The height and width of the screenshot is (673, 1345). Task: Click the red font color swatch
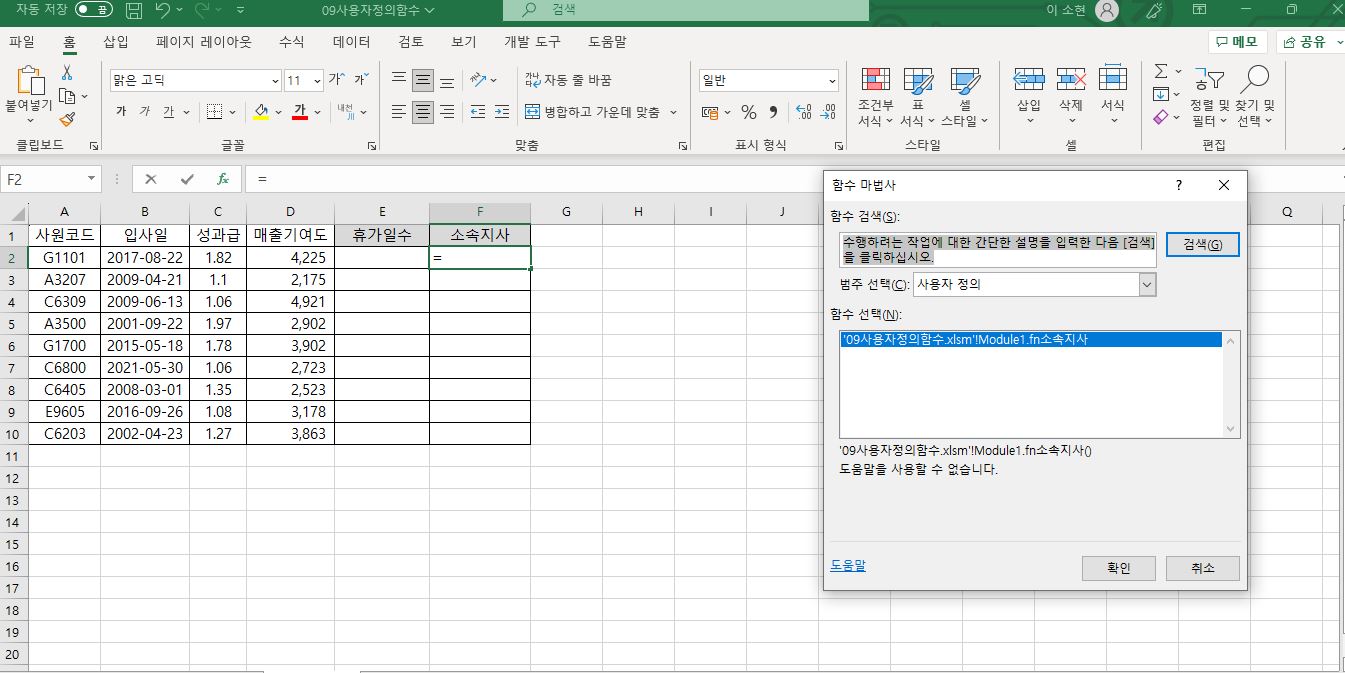299,112
